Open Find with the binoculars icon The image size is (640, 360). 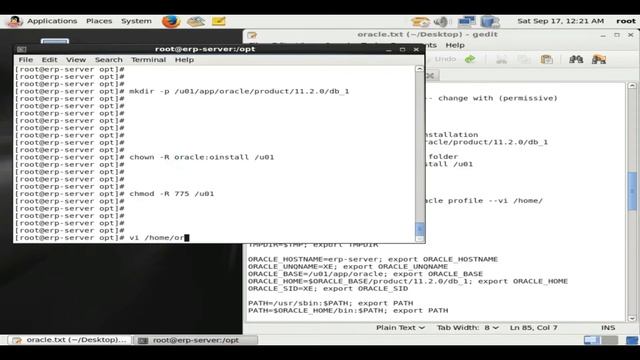pos(576,60)
